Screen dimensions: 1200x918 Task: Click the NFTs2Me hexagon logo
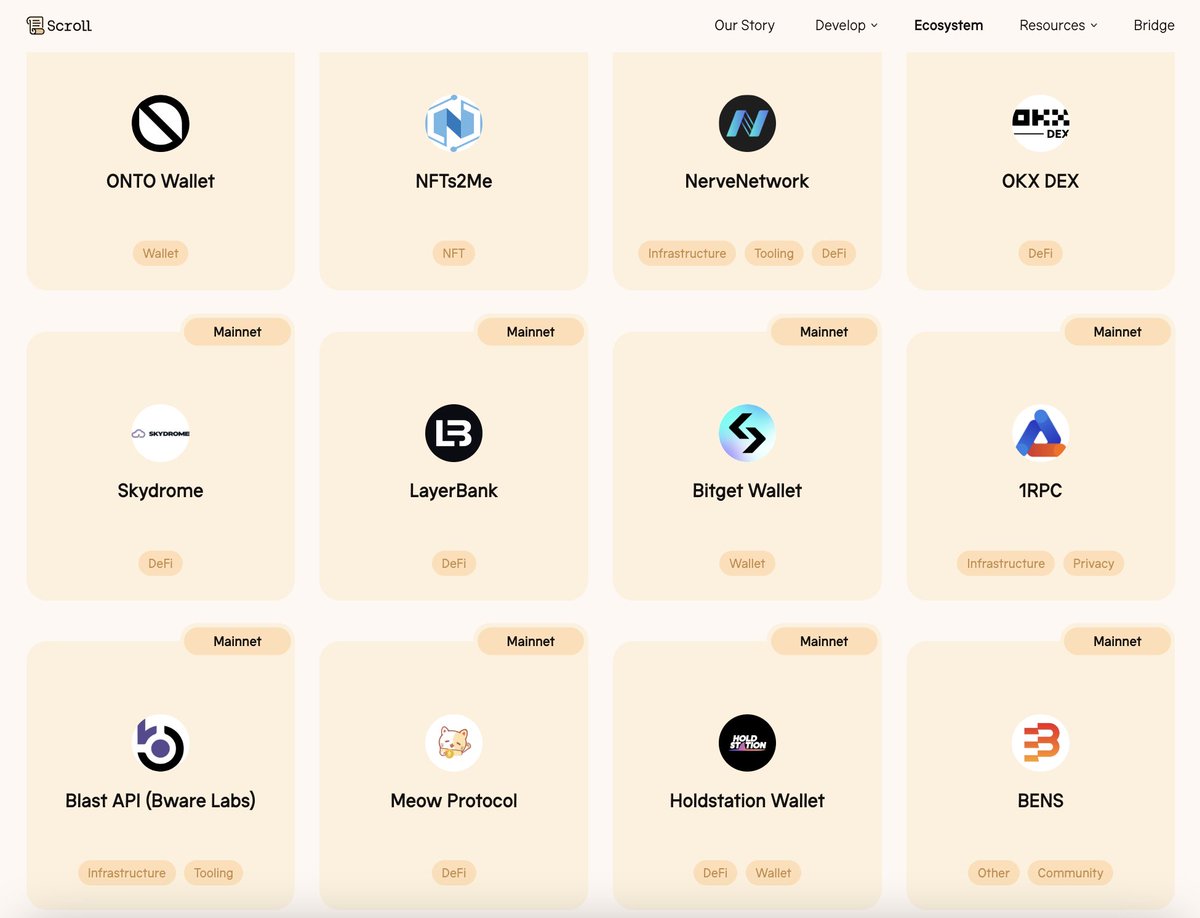[x=453, y=123]
